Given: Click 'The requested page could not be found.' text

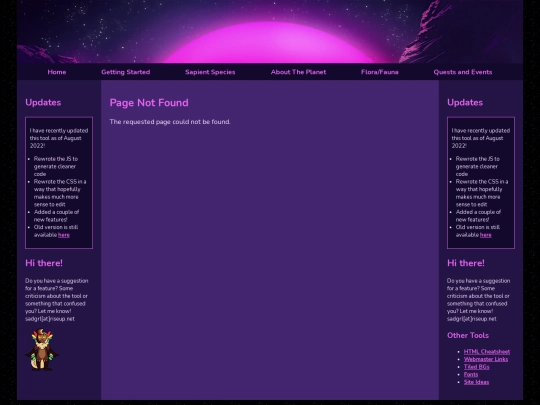Looking at the screenshot, I should [x=170, y=122].
